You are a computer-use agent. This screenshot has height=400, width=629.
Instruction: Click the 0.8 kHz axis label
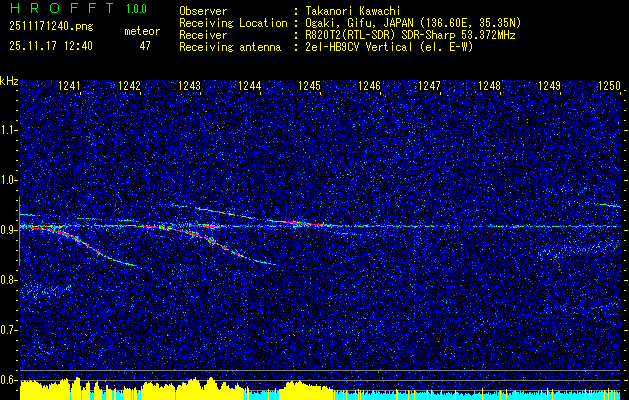pyautogui.click(x=9, y=280)
